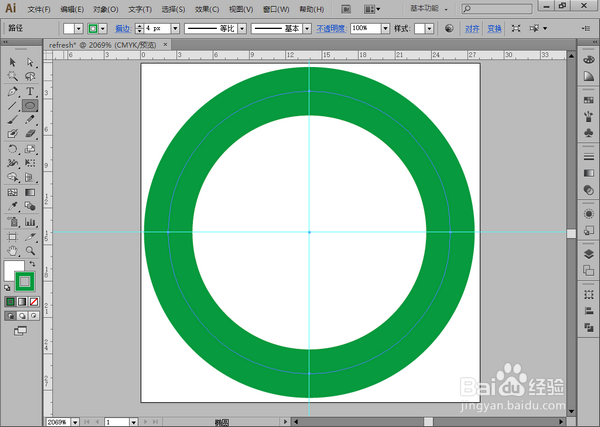Enable Draw Inside mode
The height and width of the screenshot is (427, 600).
click(x=34, y=316)
